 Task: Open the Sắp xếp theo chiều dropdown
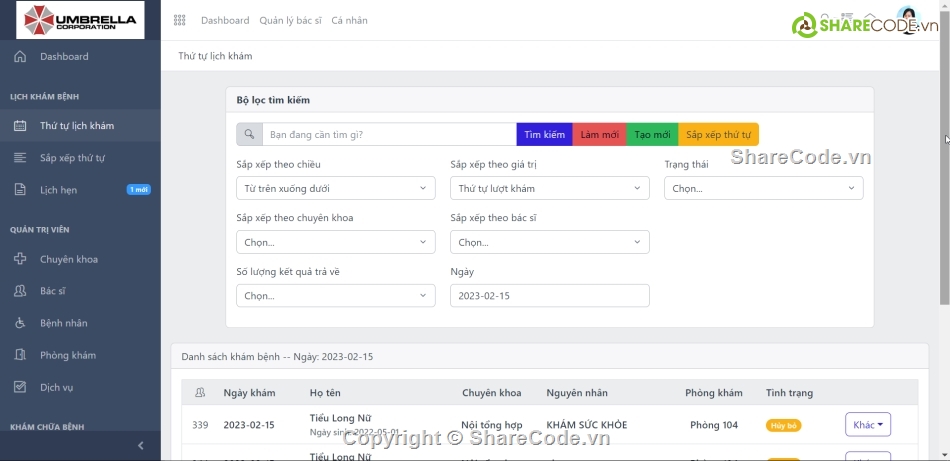click(335, 188)
